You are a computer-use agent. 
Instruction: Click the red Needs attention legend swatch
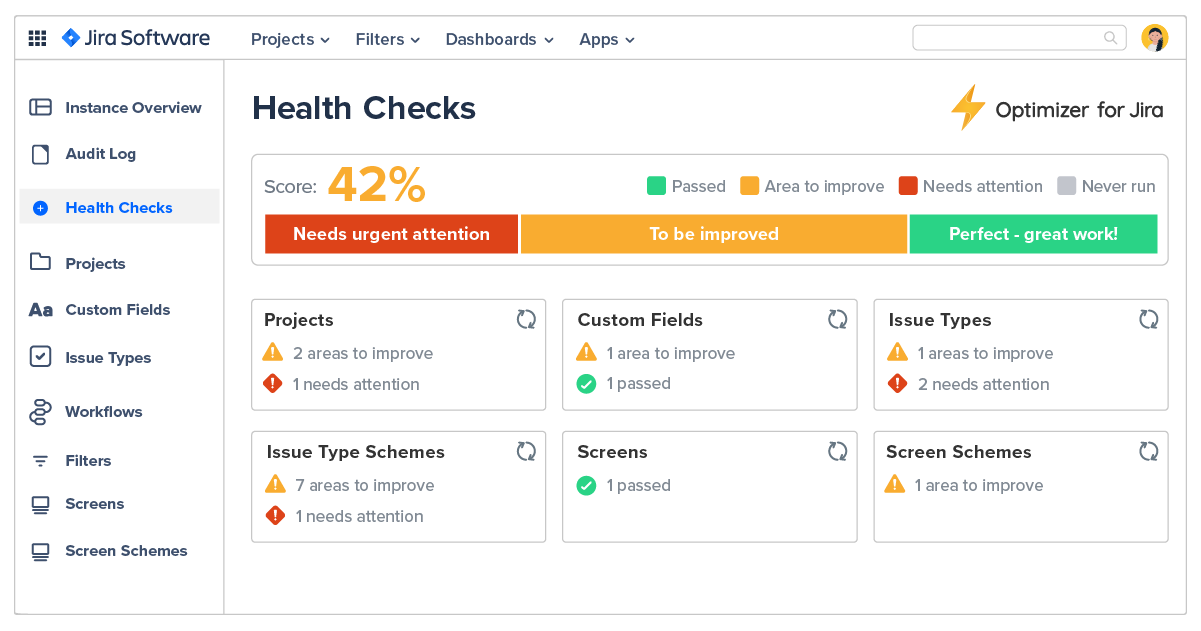point(908,186)
